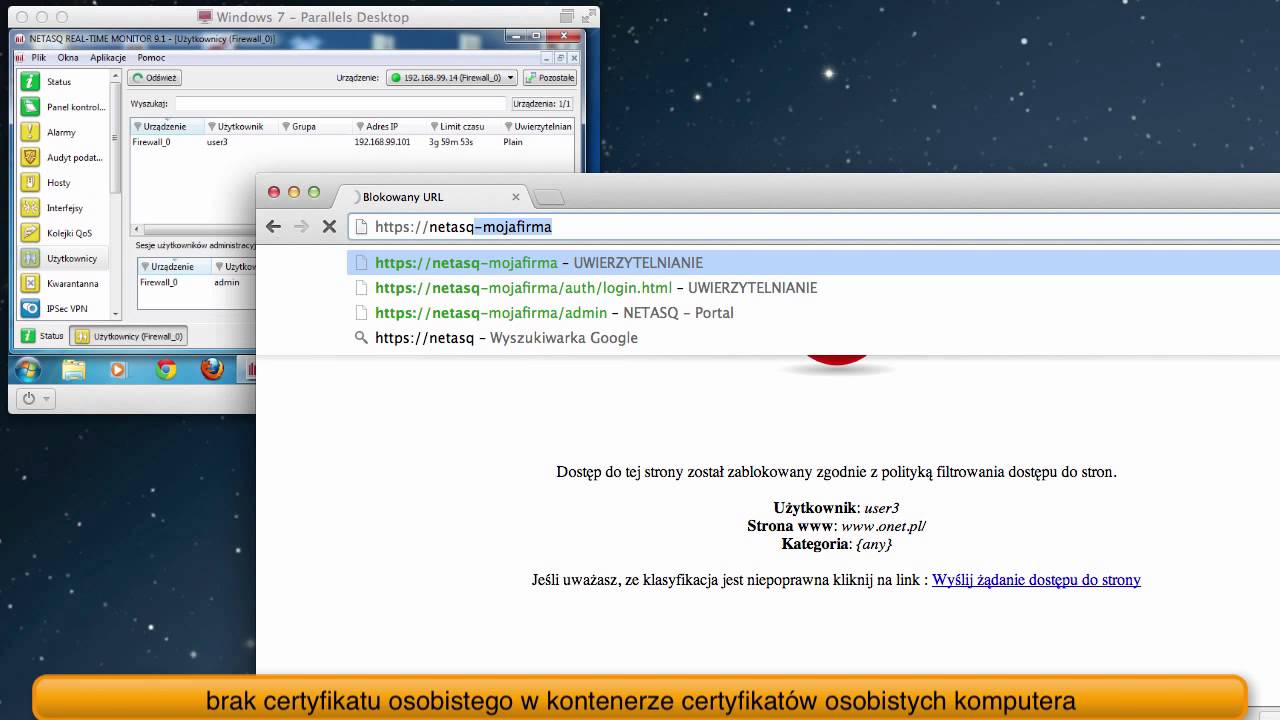
Task: Open the Pomoc menu
Action: [x=151, y=58]
